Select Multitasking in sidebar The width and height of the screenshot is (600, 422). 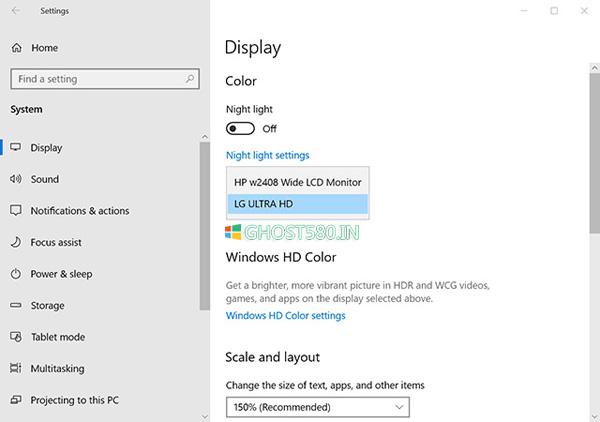click(x=57, y=368)
